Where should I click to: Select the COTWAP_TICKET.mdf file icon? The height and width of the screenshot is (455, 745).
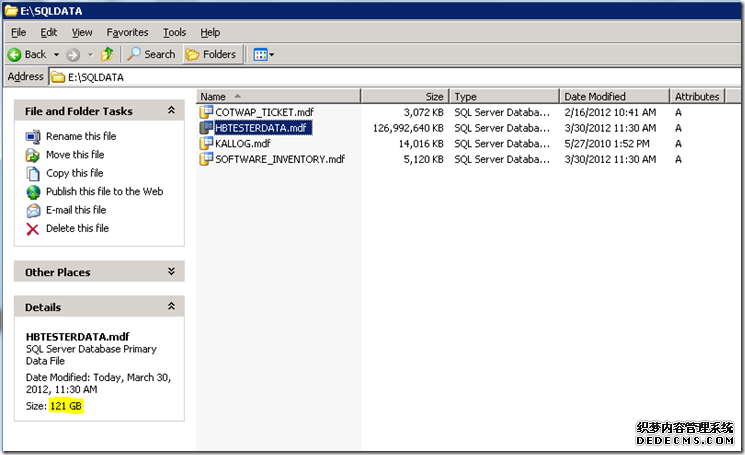[207, 112]
